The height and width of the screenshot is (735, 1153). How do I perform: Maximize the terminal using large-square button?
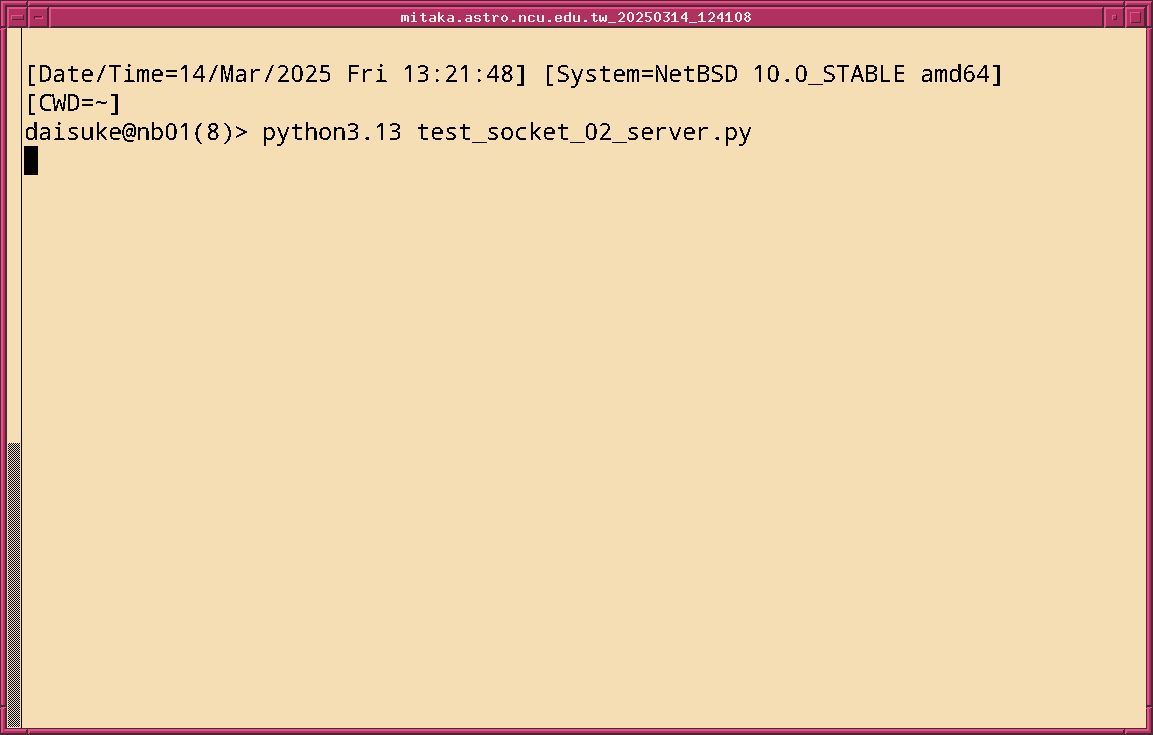point(1135,17)
